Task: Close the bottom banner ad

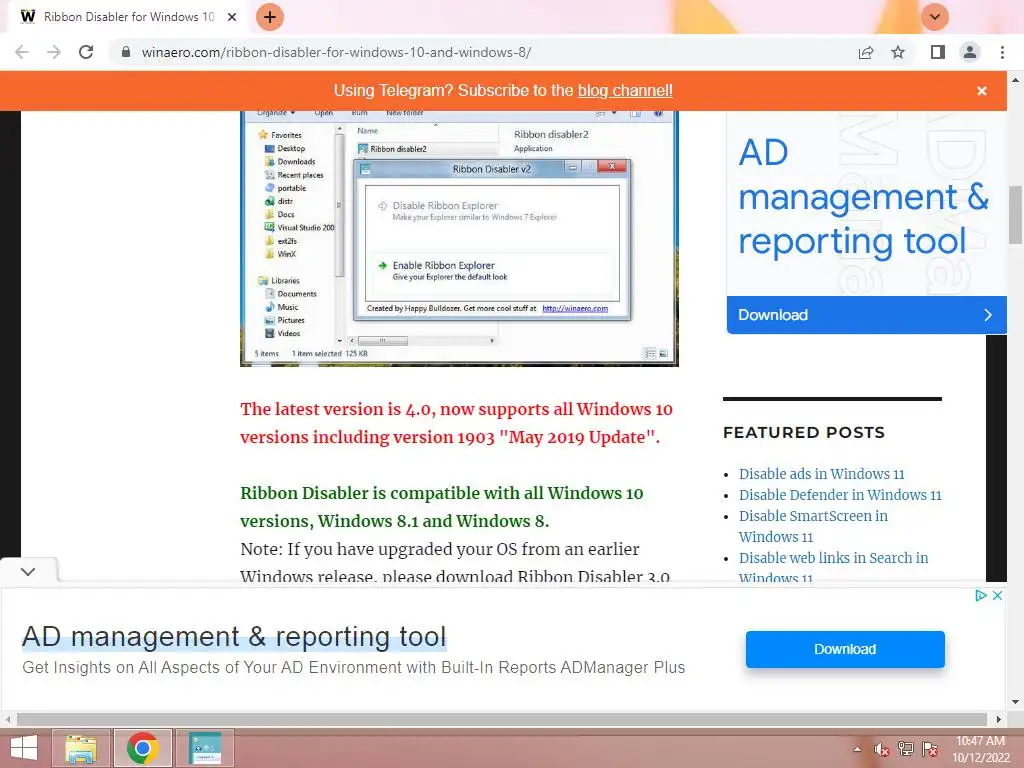Action: pyautogui.click(x=997, y=596)
